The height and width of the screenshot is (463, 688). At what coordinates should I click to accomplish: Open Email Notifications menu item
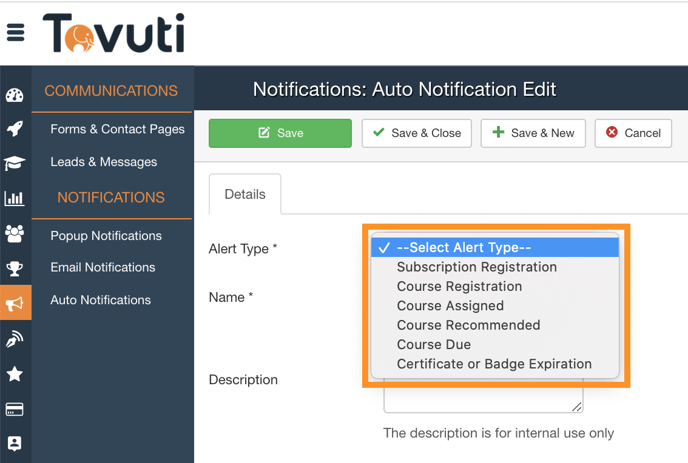103,267
